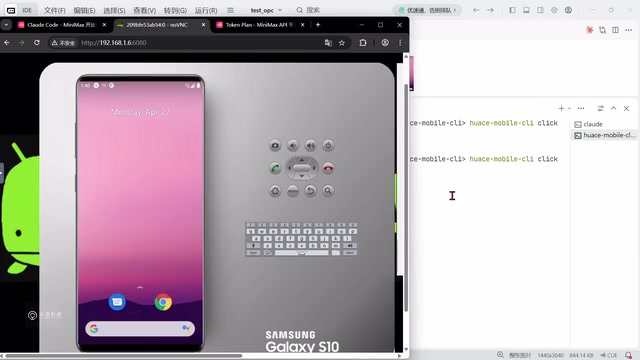Open the Chrome app on the phone screen
This screenshot has height=360, width=640.
[x=163, y=302]
